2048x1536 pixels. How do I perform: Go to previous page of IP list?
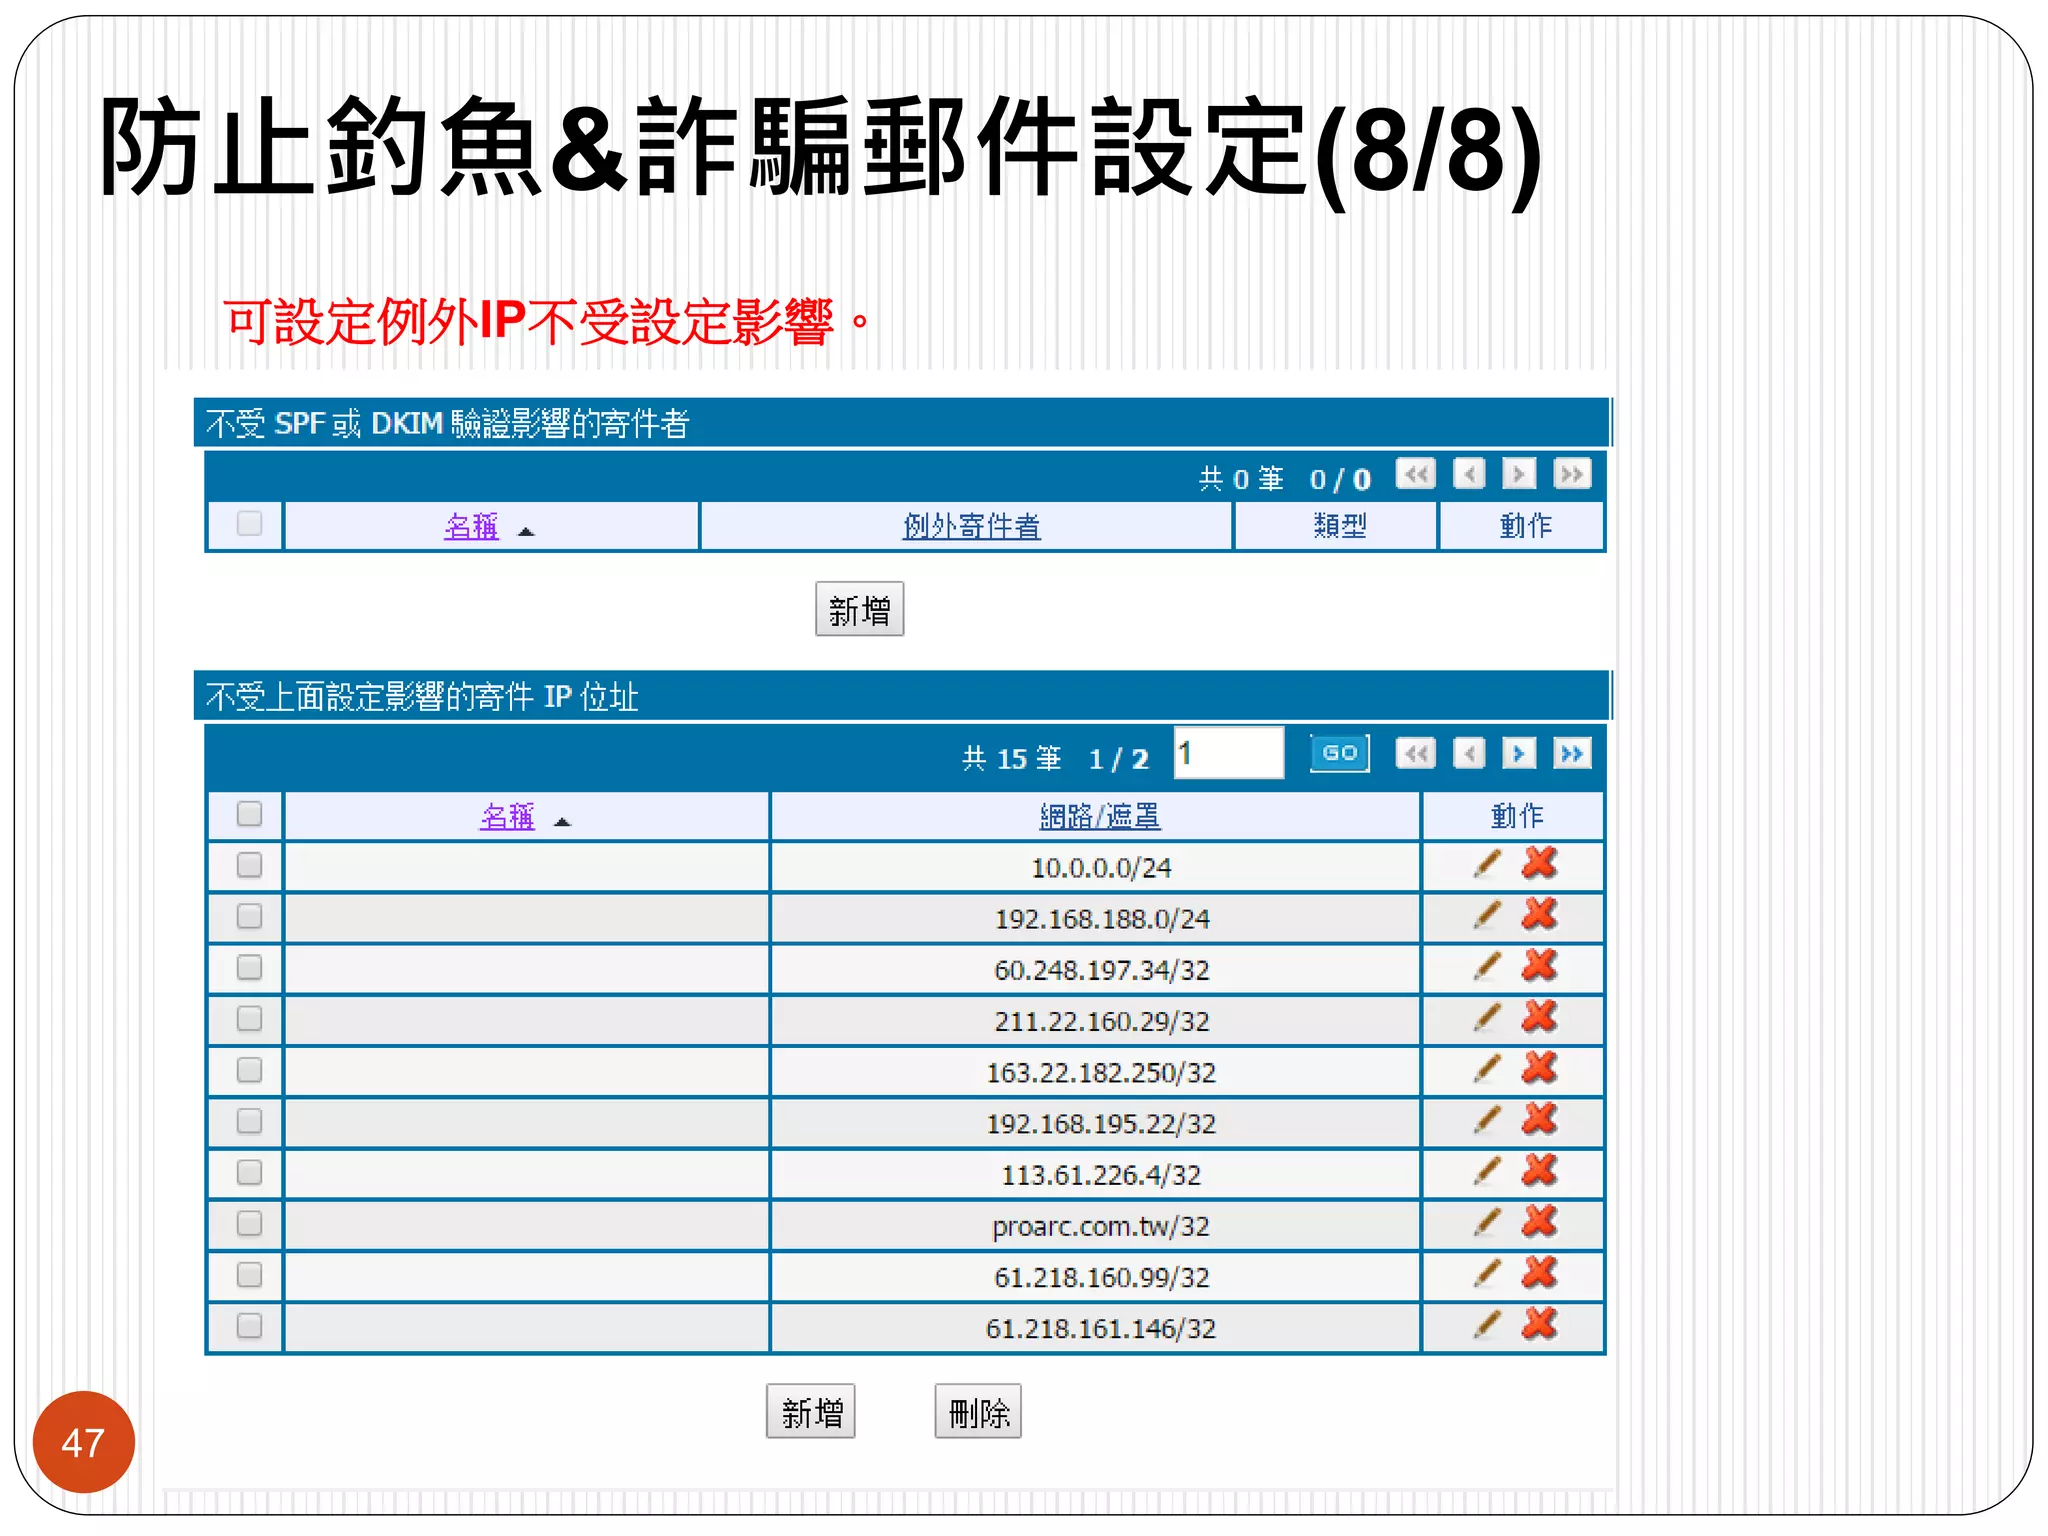1468,753
